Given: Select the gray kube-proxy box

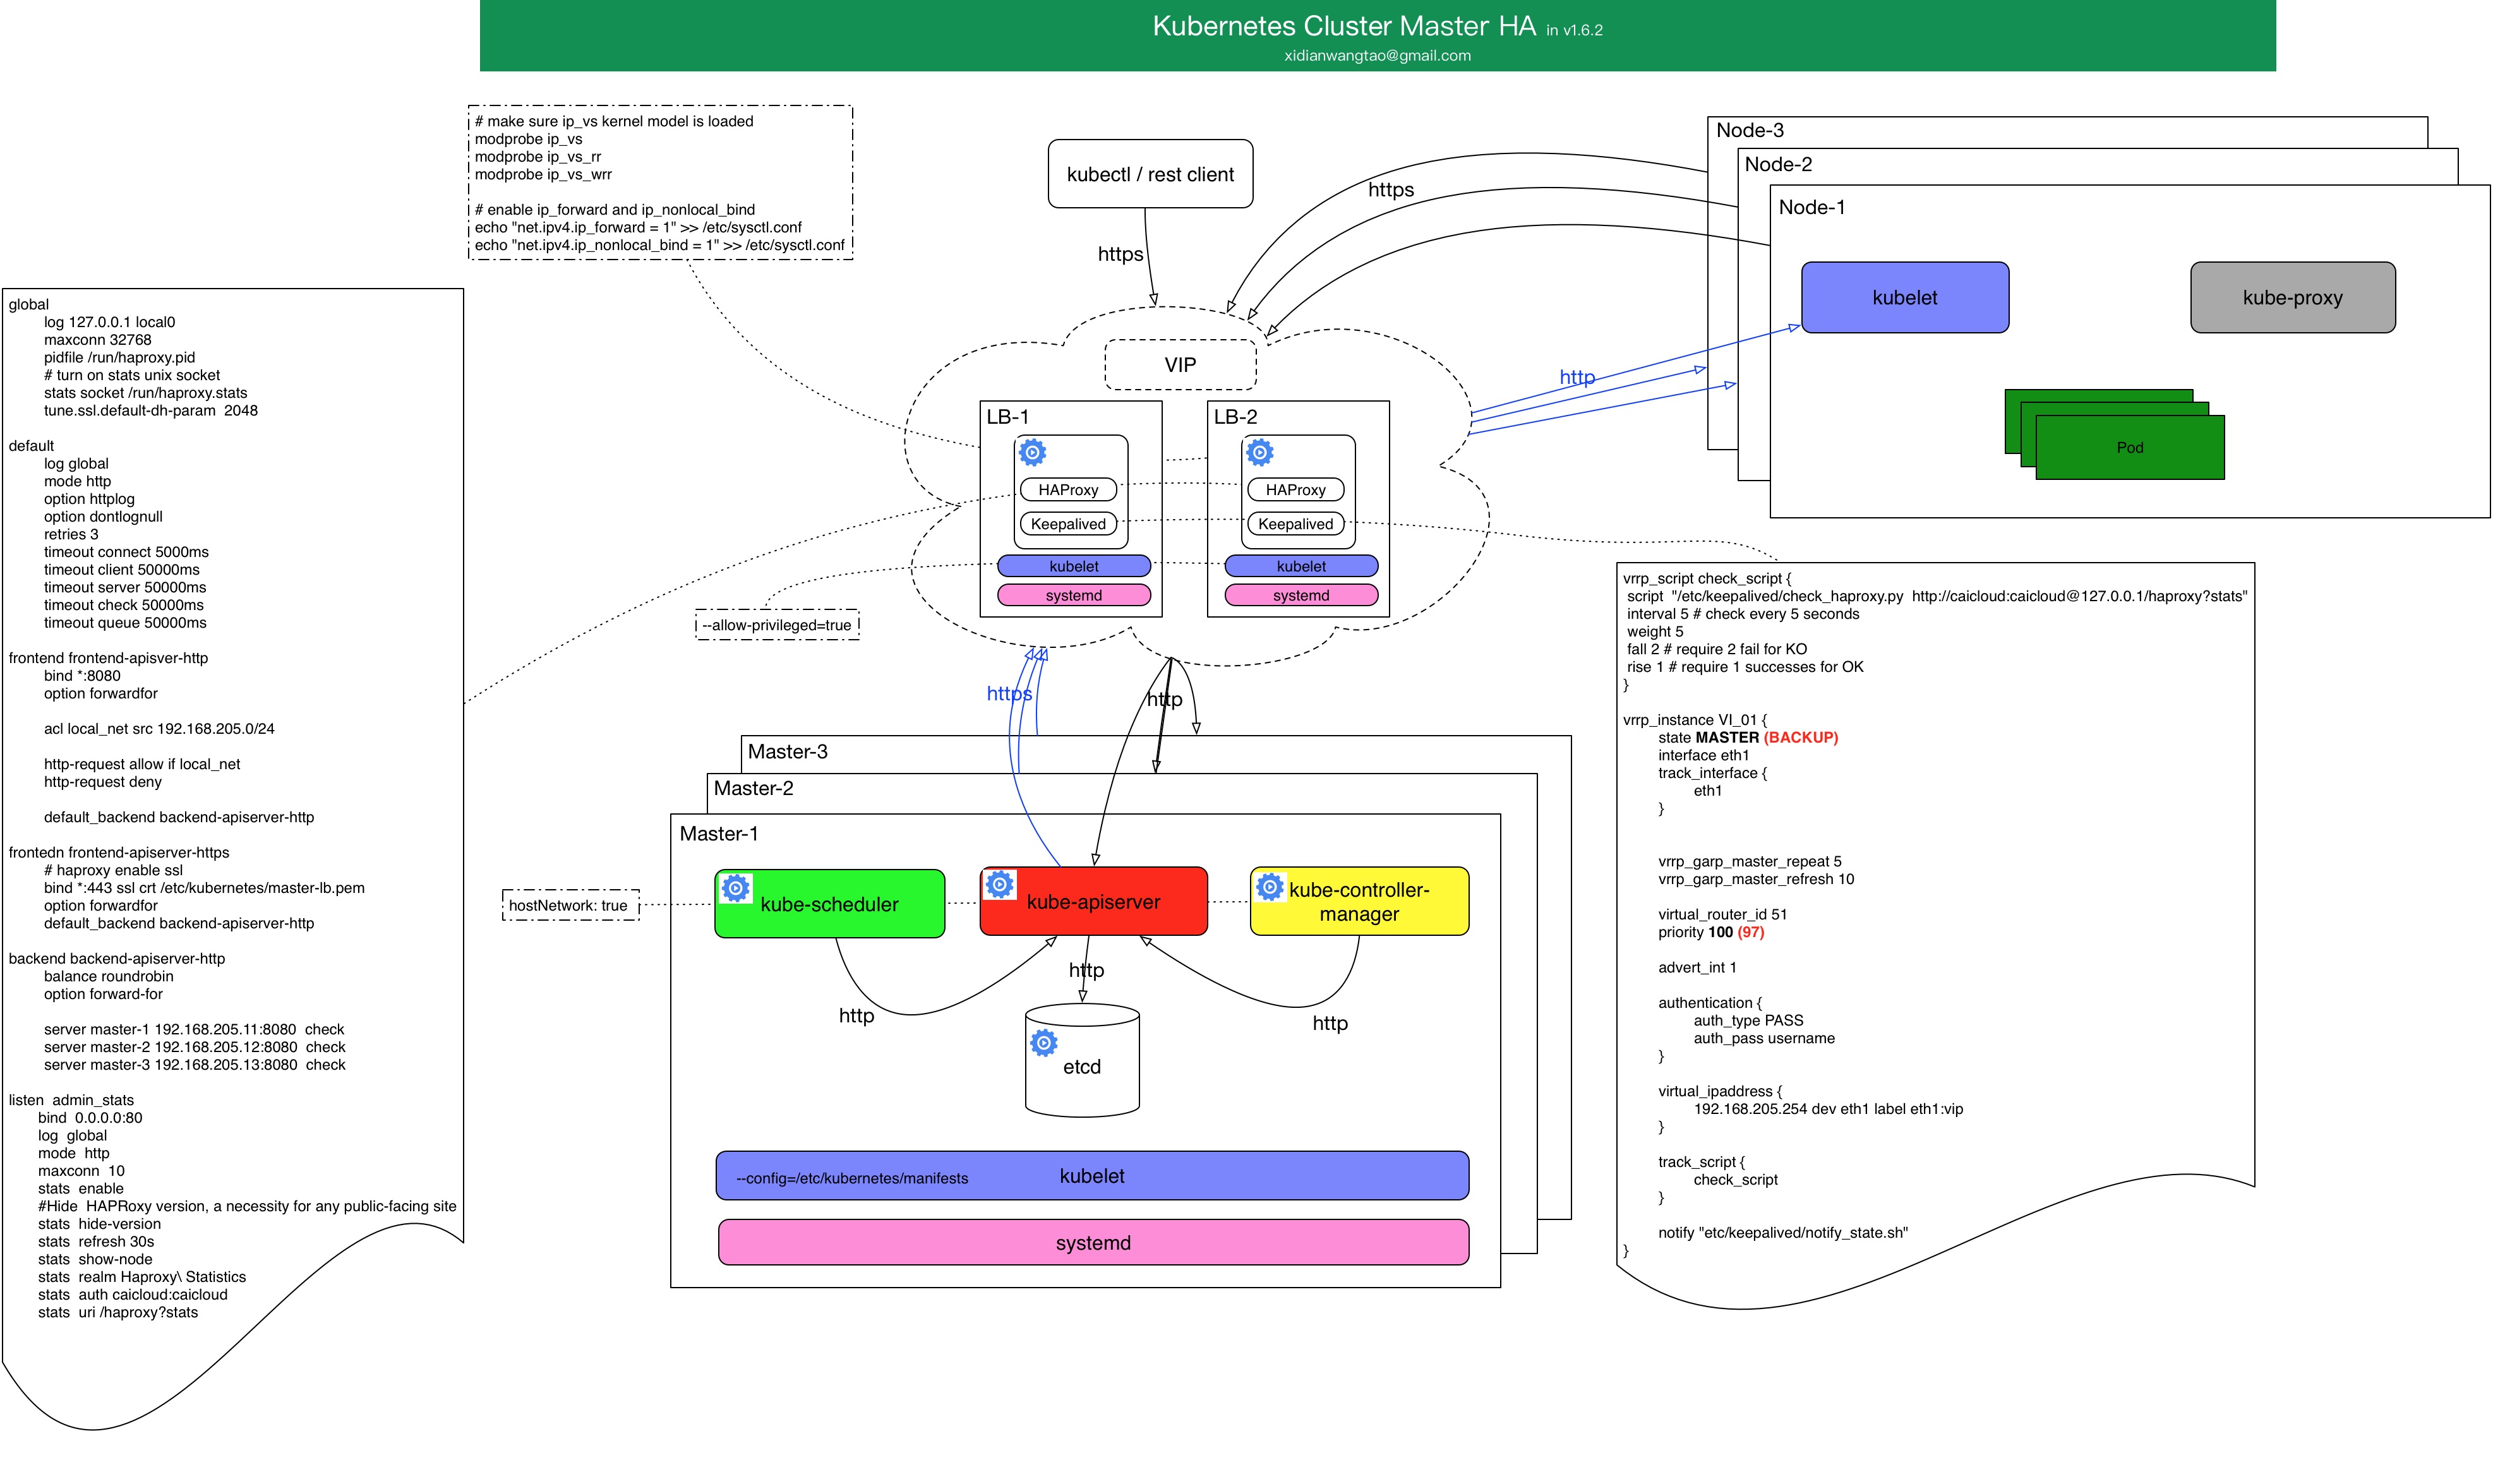Looking at the screenshot, I should 2292,297.
